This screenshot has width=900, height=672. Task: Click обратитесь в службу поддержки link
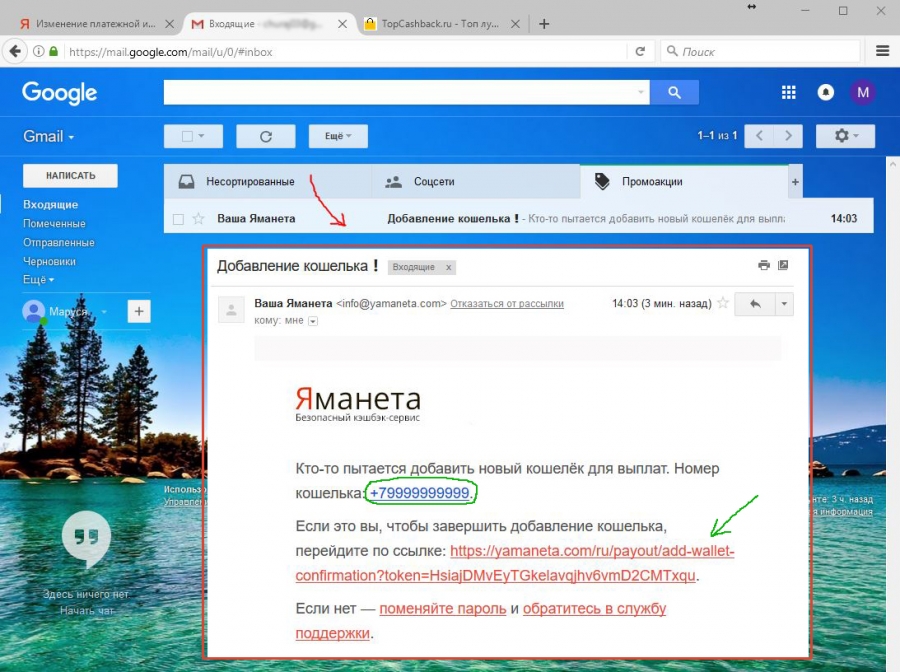point(481,621)
